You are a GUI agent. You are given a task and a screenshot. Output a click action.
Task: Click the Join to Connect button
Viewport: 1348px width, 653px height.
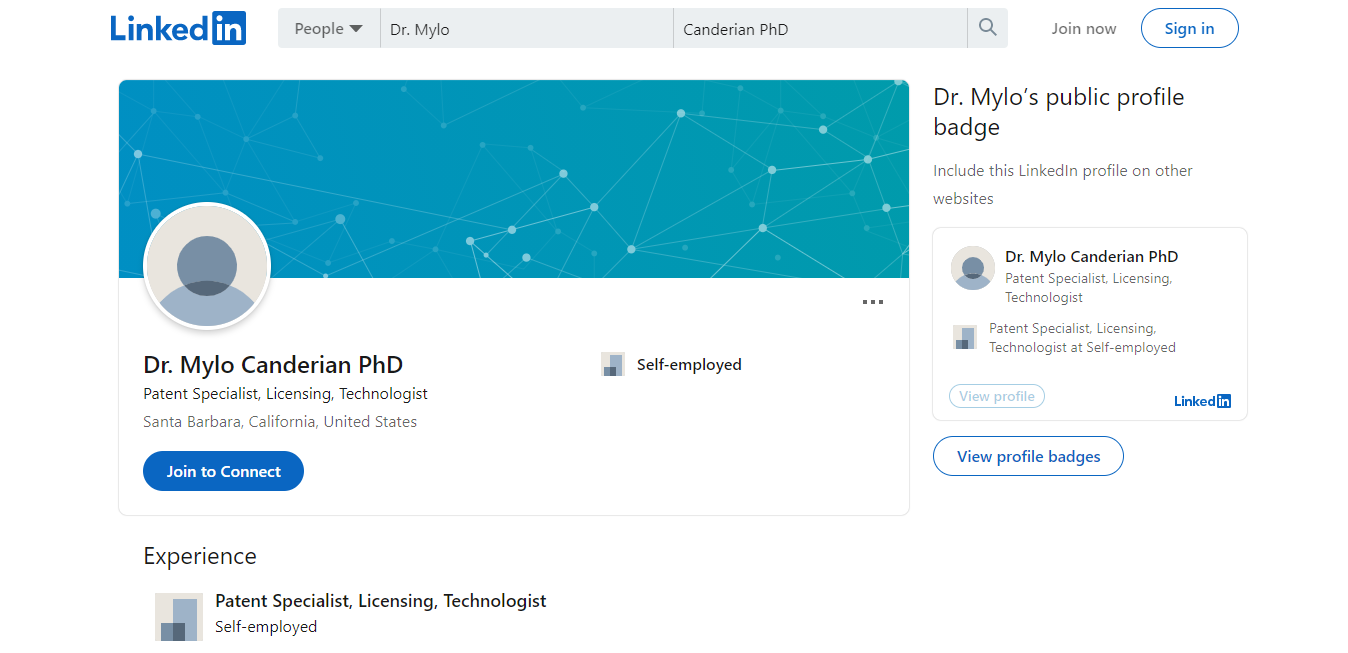tap(223, 471)
